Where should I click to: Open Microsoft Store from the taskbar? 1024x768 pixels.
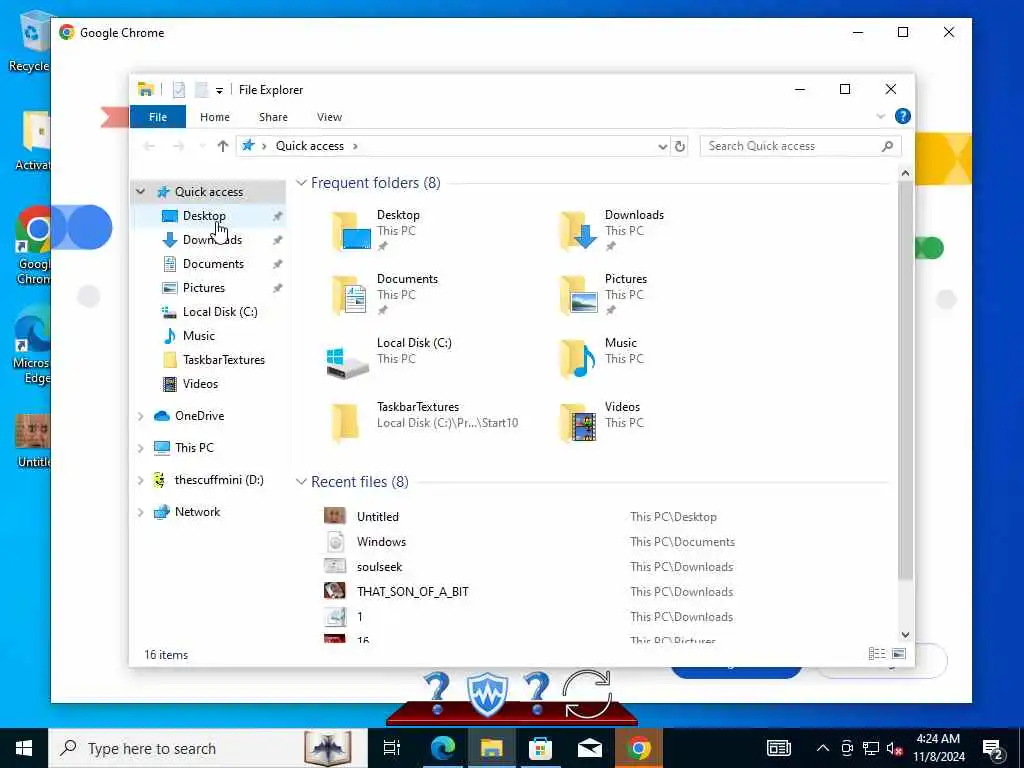pos(540,748)
